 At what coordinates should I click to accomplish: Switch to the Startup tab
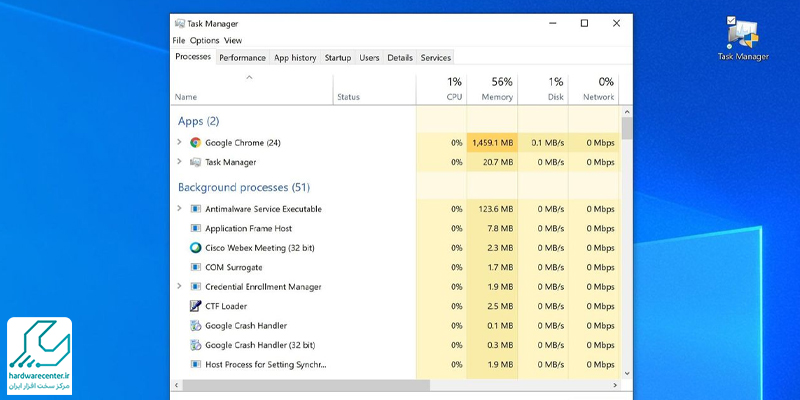click(x=338, y=58)
